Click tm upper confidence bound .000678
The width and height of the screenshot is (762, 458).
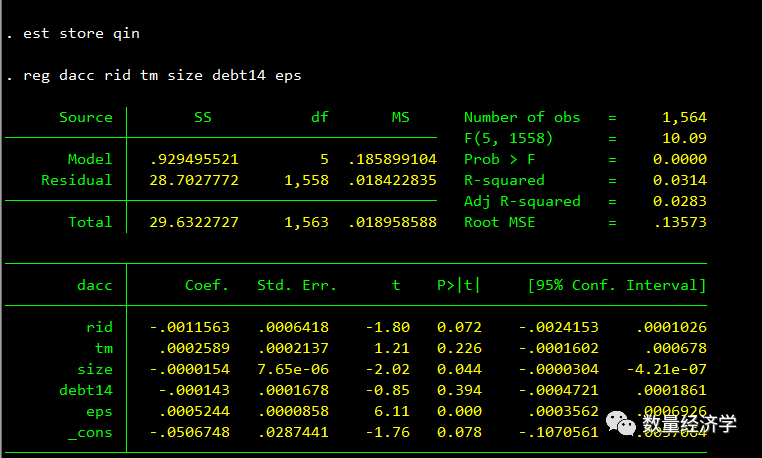(675, 348)
